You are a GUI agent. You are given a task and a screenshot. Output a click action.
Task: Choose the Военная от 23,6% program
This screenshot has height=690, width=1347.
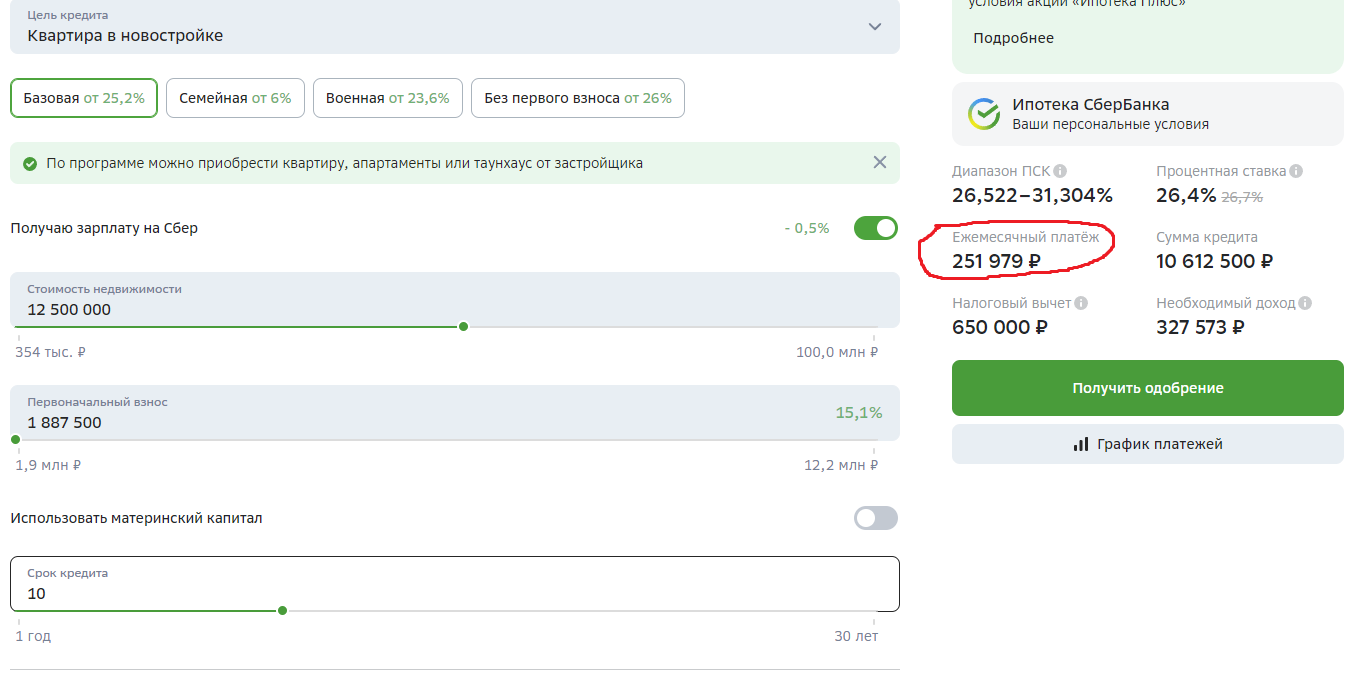[388, 98]
